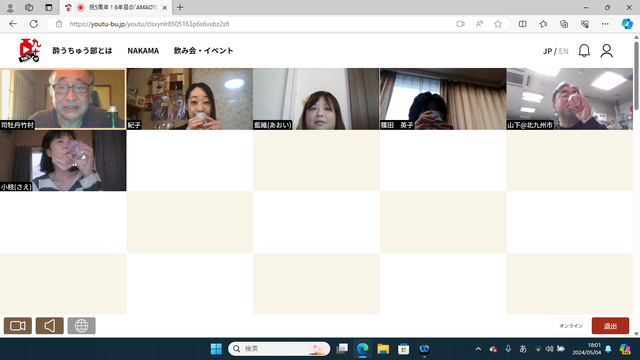Open the volume tray icon
The height and width of the screenshot is (360, 640).
pos(549,349)
